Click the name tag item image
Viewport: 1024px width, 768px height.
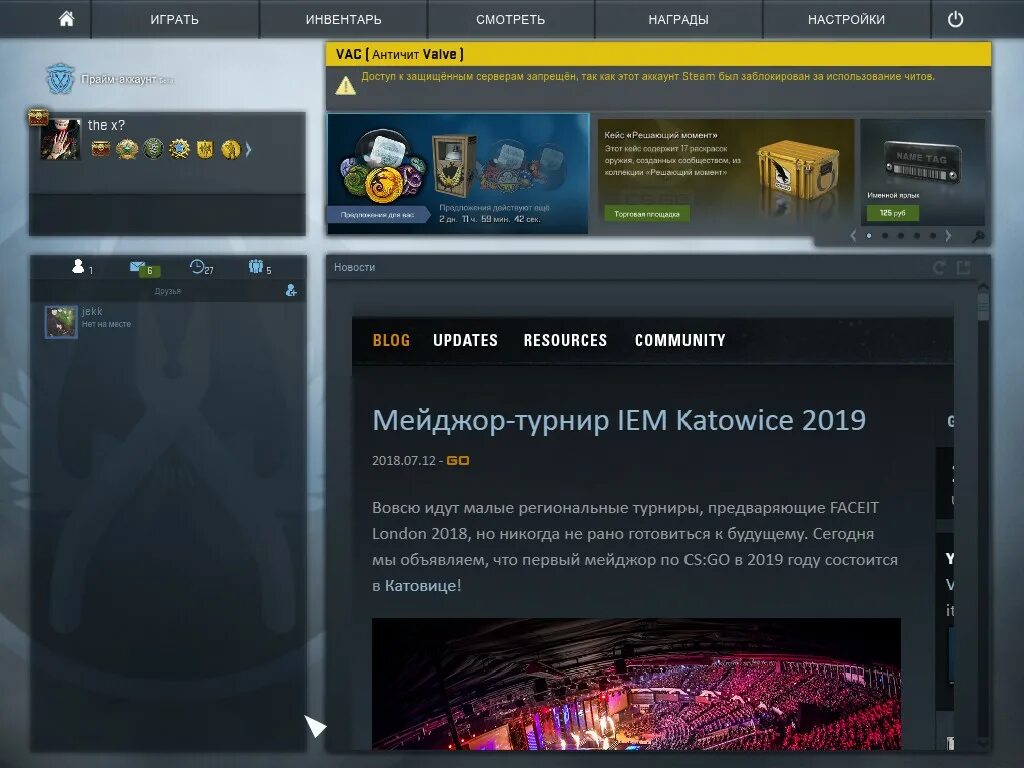tap(922, 162)
